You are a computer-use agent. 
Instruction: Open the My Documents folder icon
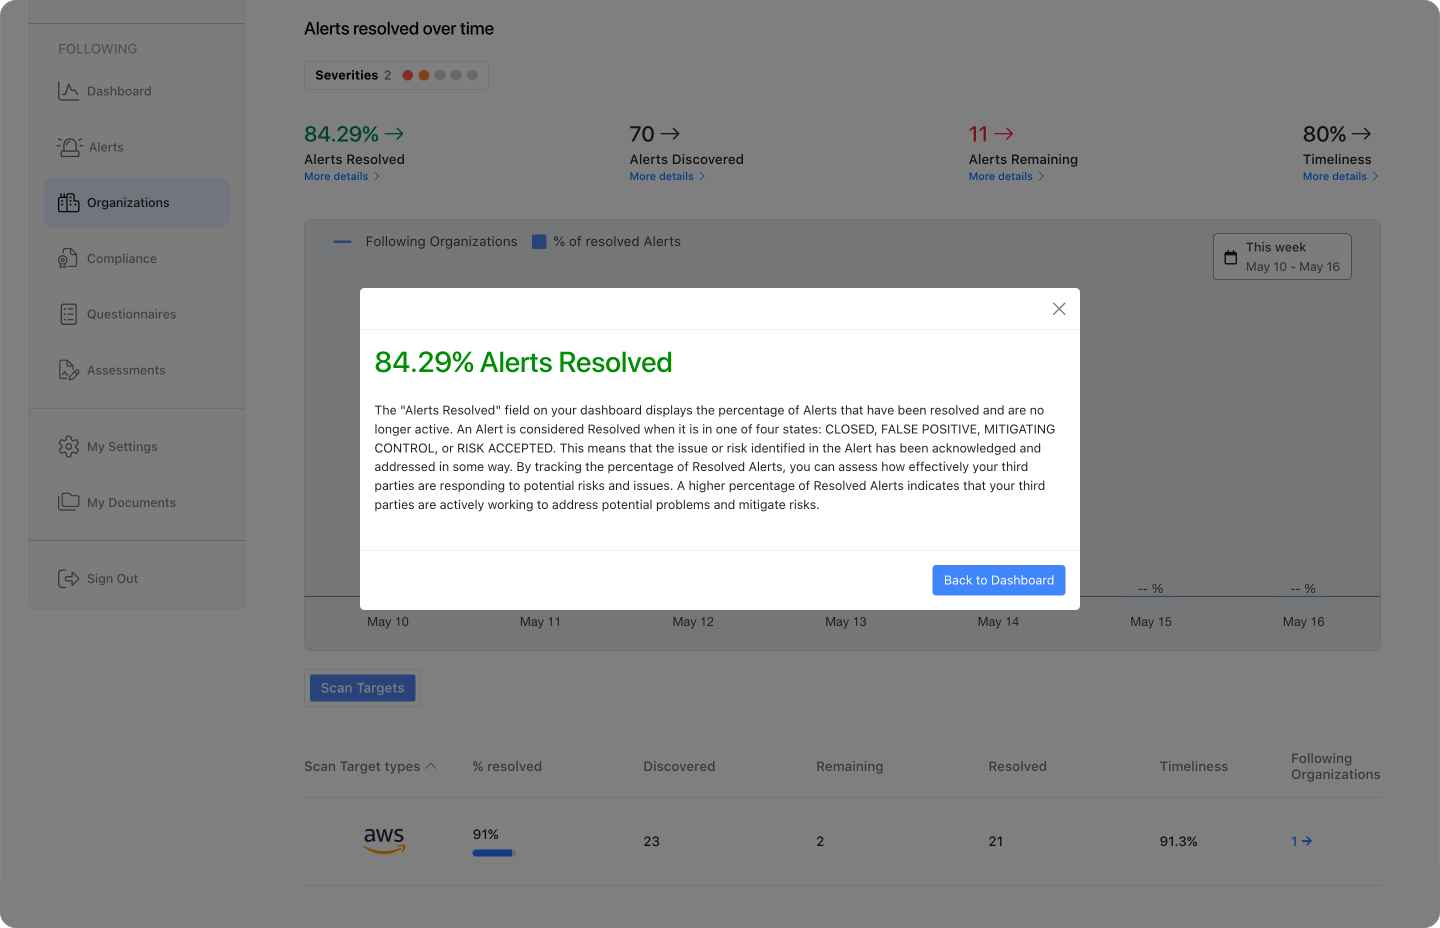pyautogui.click(x=68, y=502)
